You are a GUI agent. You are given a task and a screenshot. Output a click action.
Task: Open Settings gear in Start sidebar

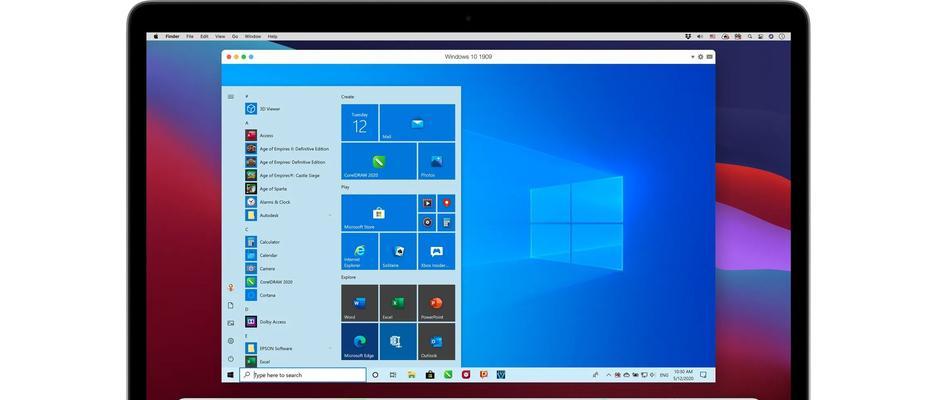(x=231, y=341)
